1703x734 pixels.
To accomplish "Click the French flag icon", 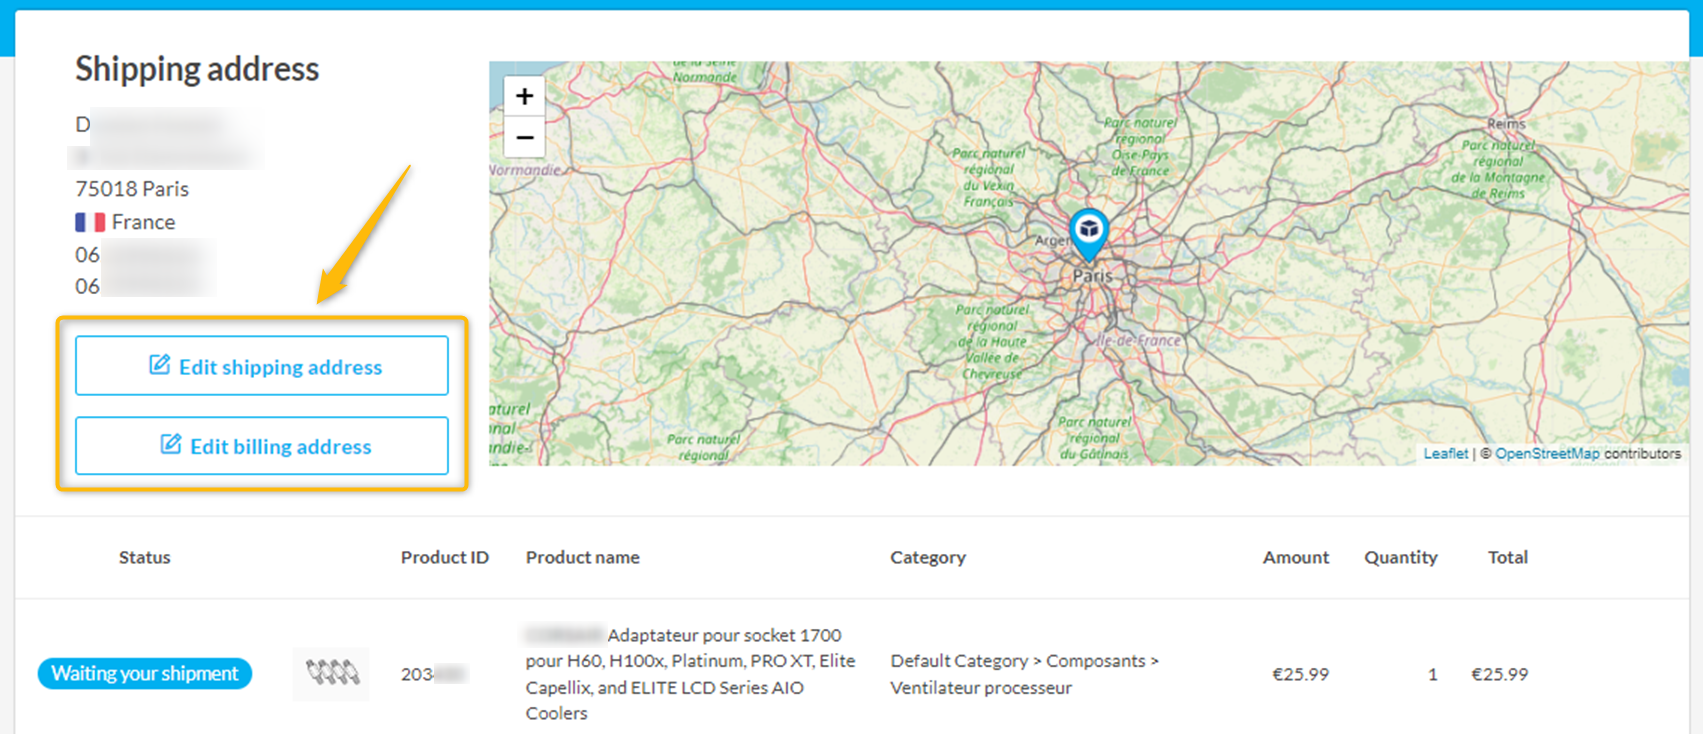I will coord(90,222).
